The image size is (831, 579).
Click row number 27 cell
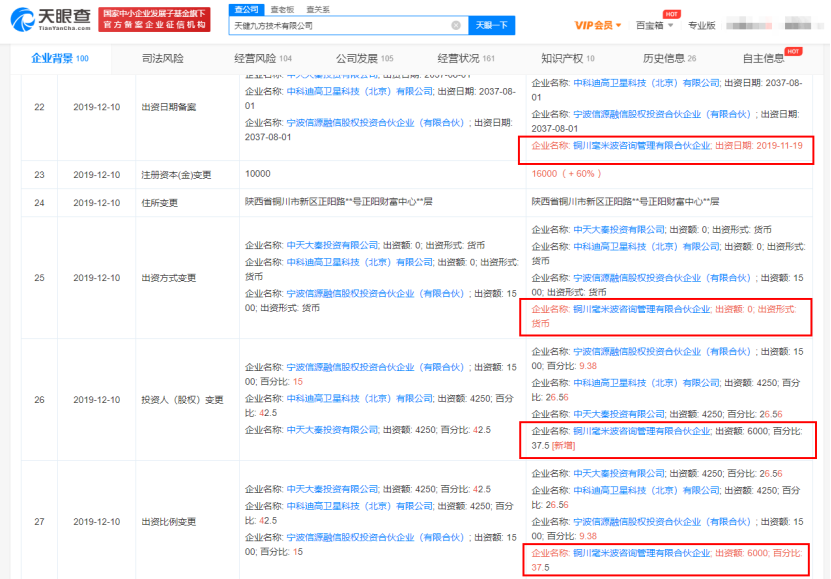point(39,522)
